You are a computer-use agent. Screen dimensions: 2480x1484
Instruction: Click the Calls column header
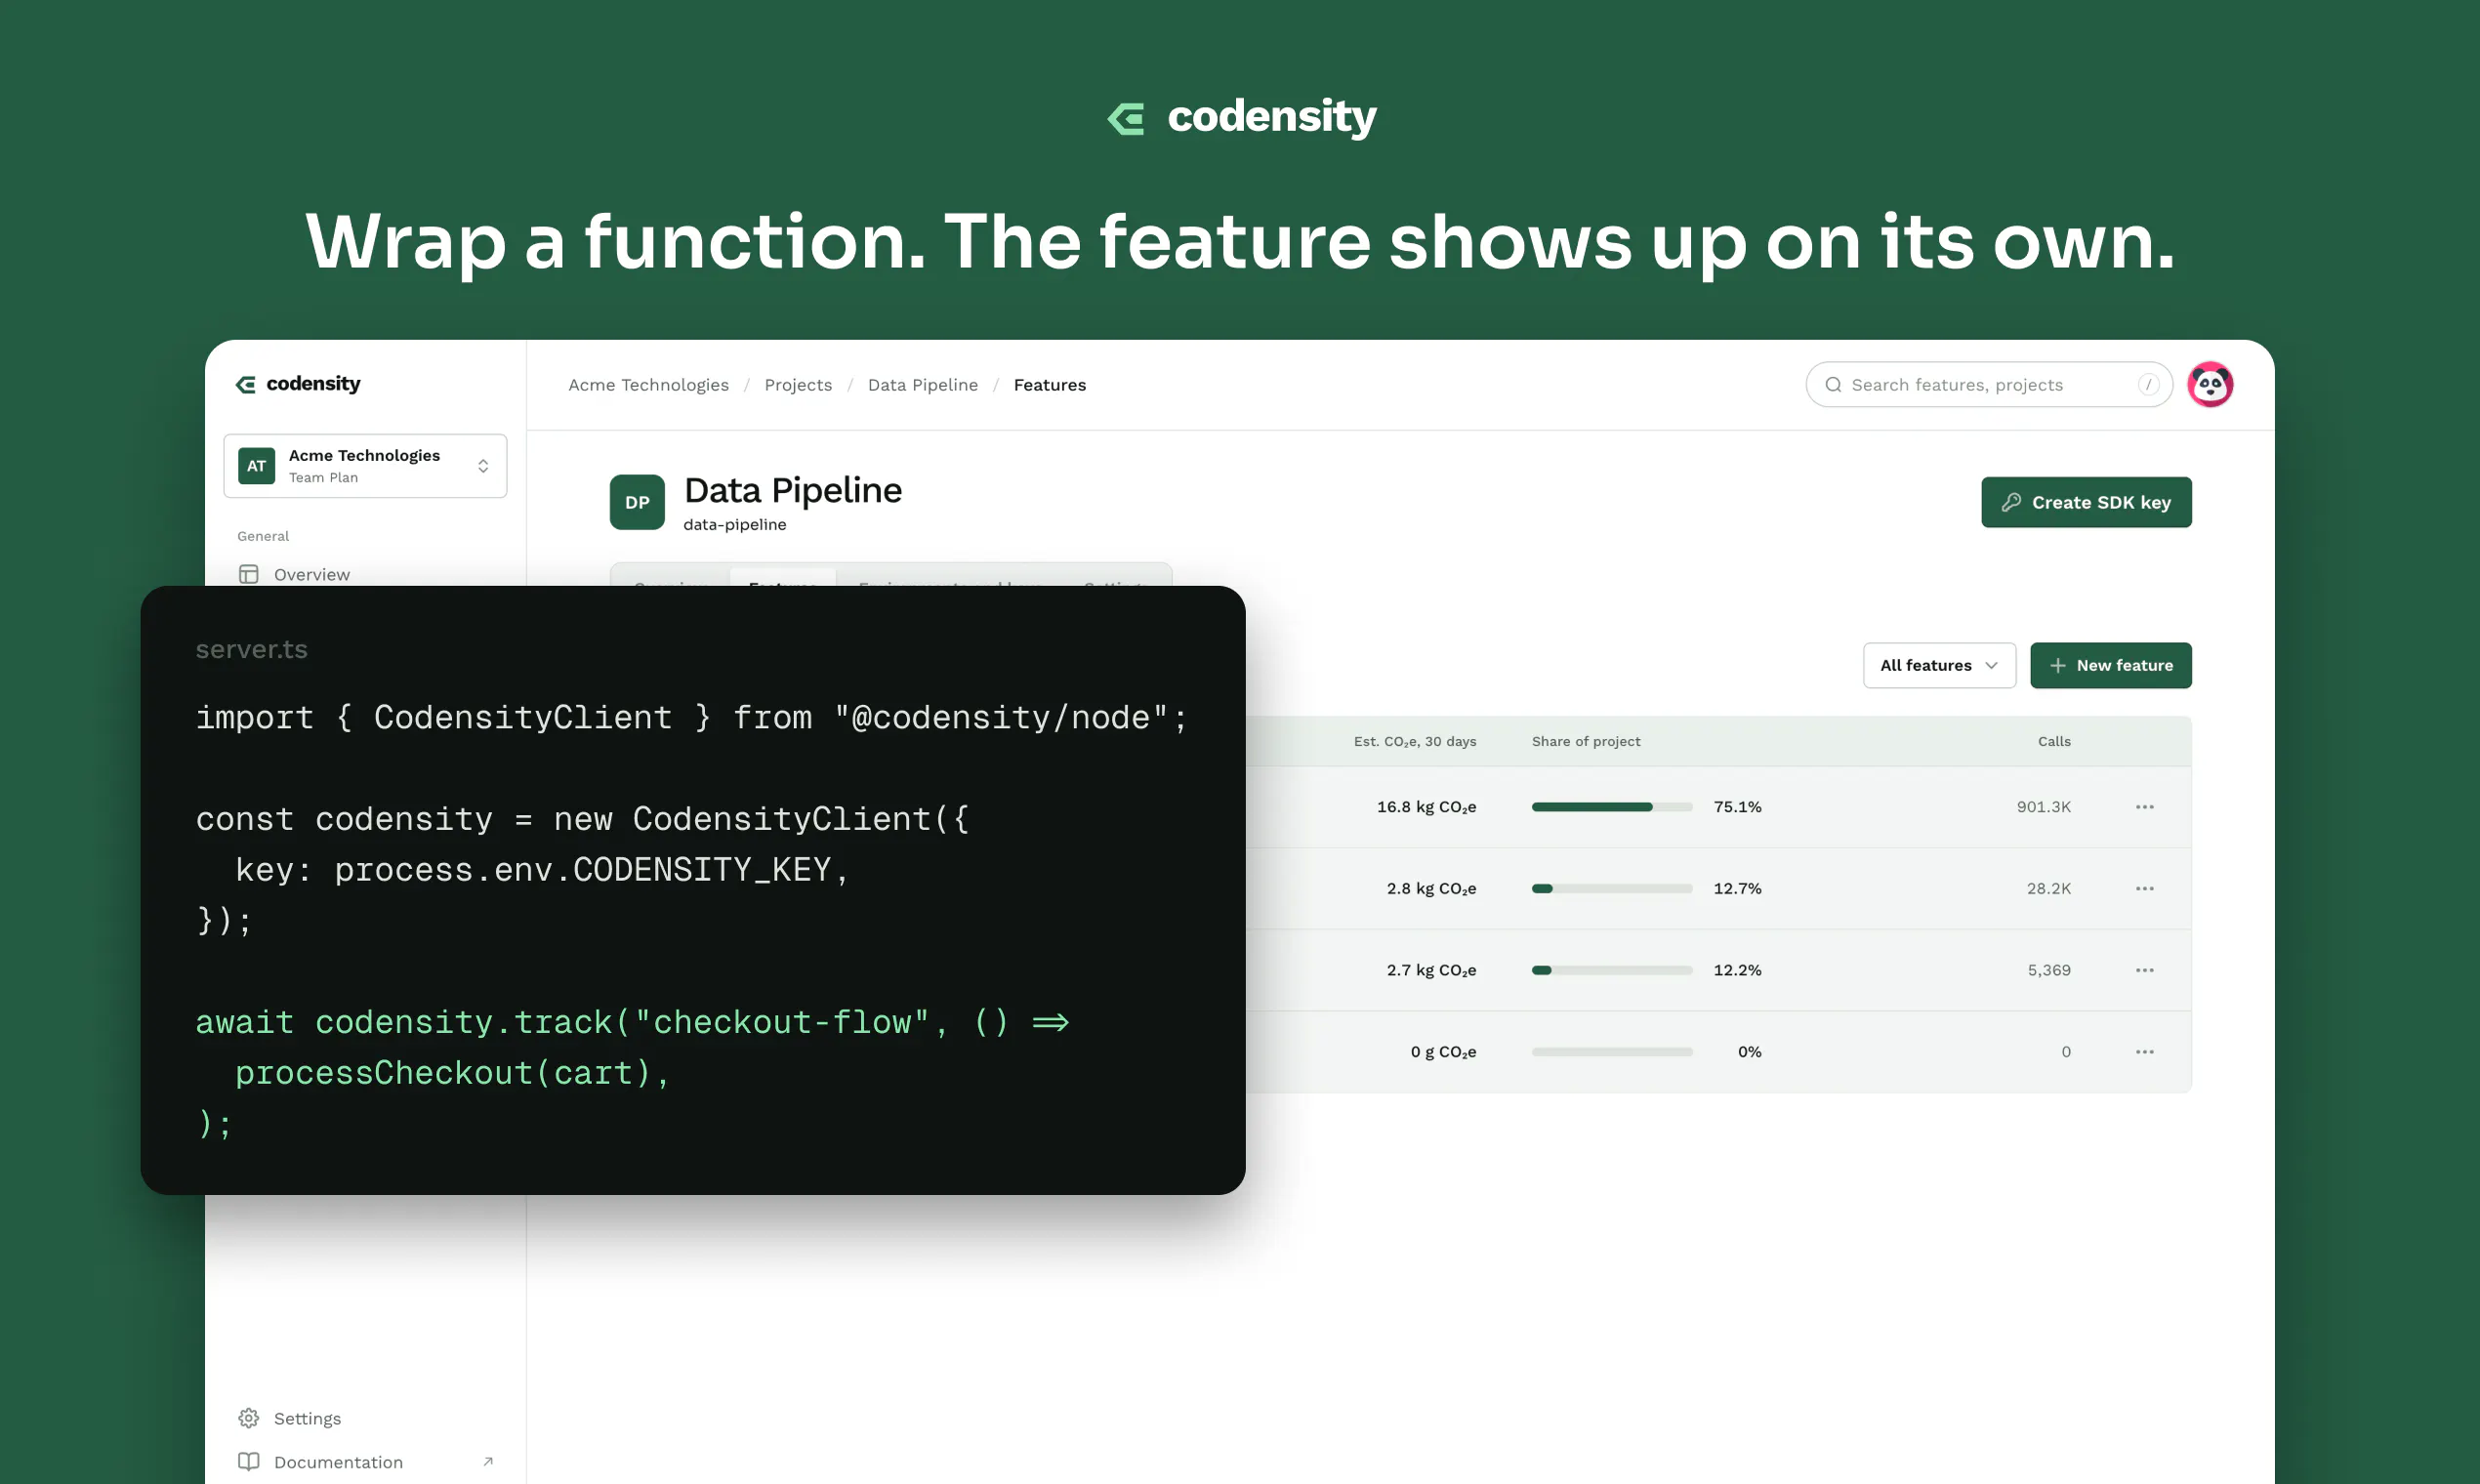point(2054,742)
